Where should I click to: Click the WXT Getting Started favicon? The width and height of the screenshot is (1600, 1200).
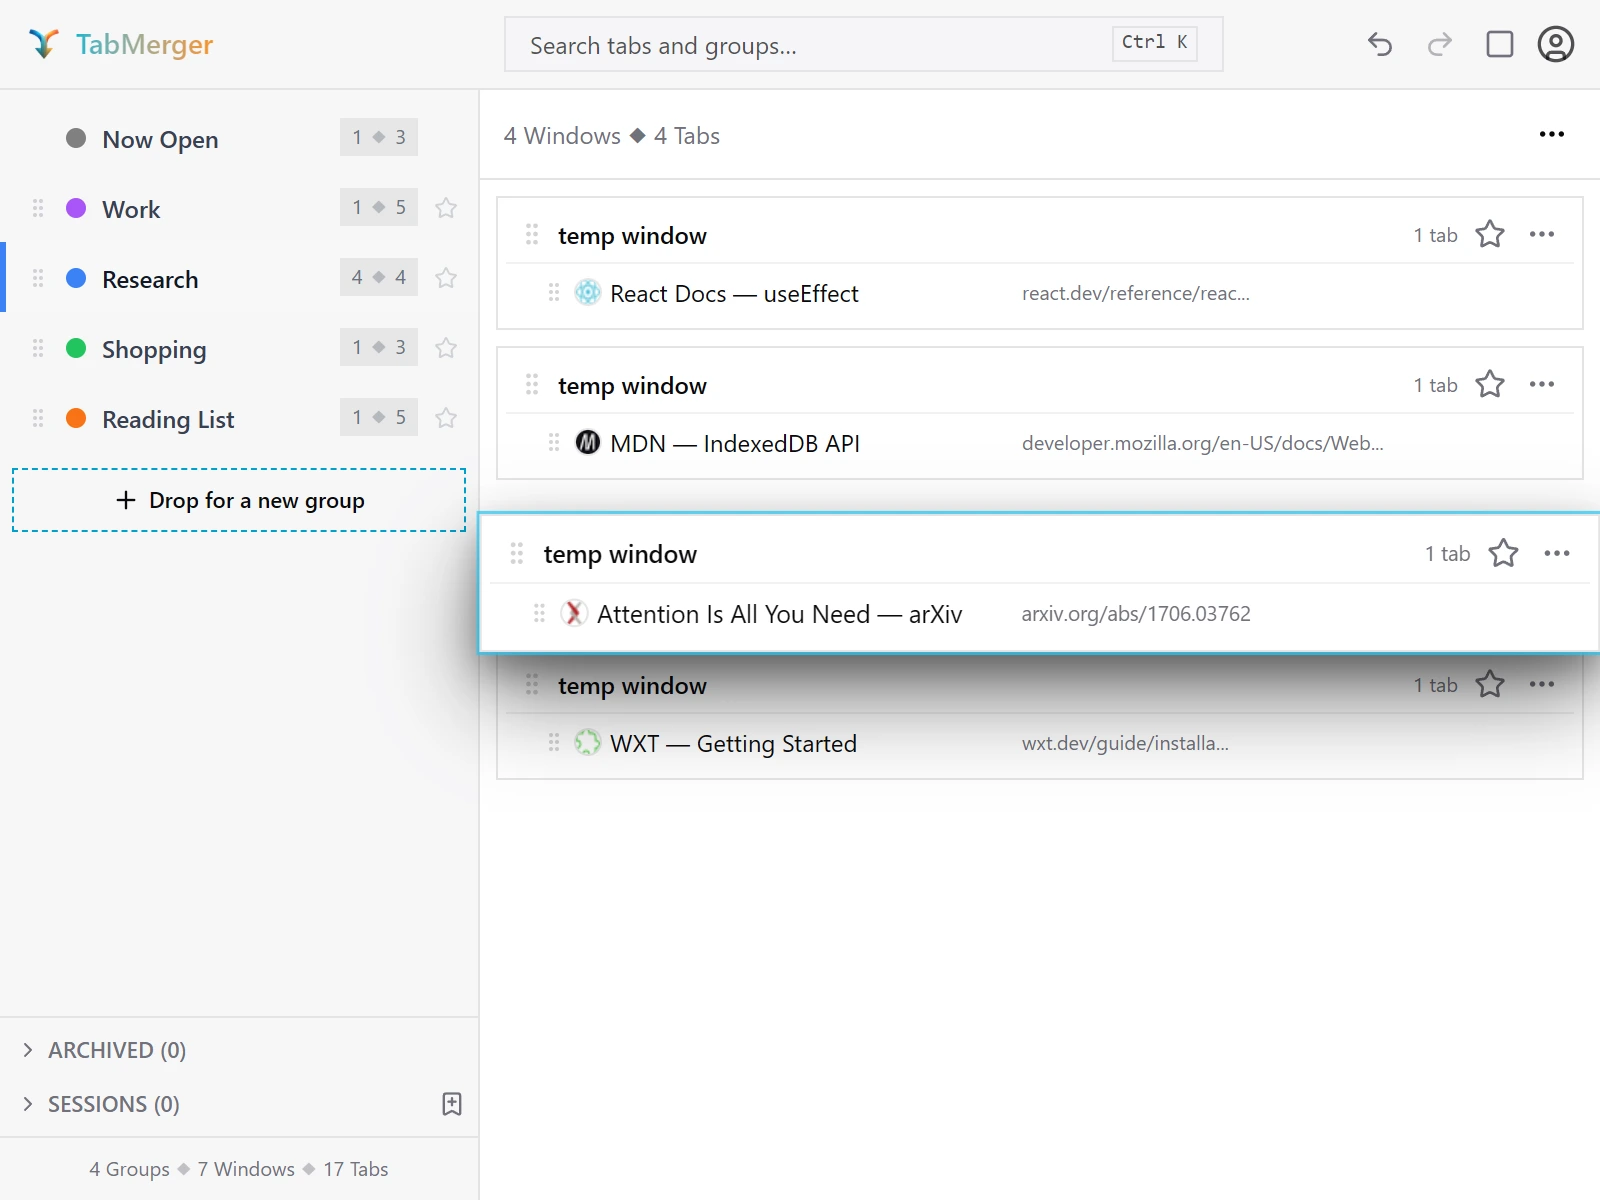(x=588, y=742)
